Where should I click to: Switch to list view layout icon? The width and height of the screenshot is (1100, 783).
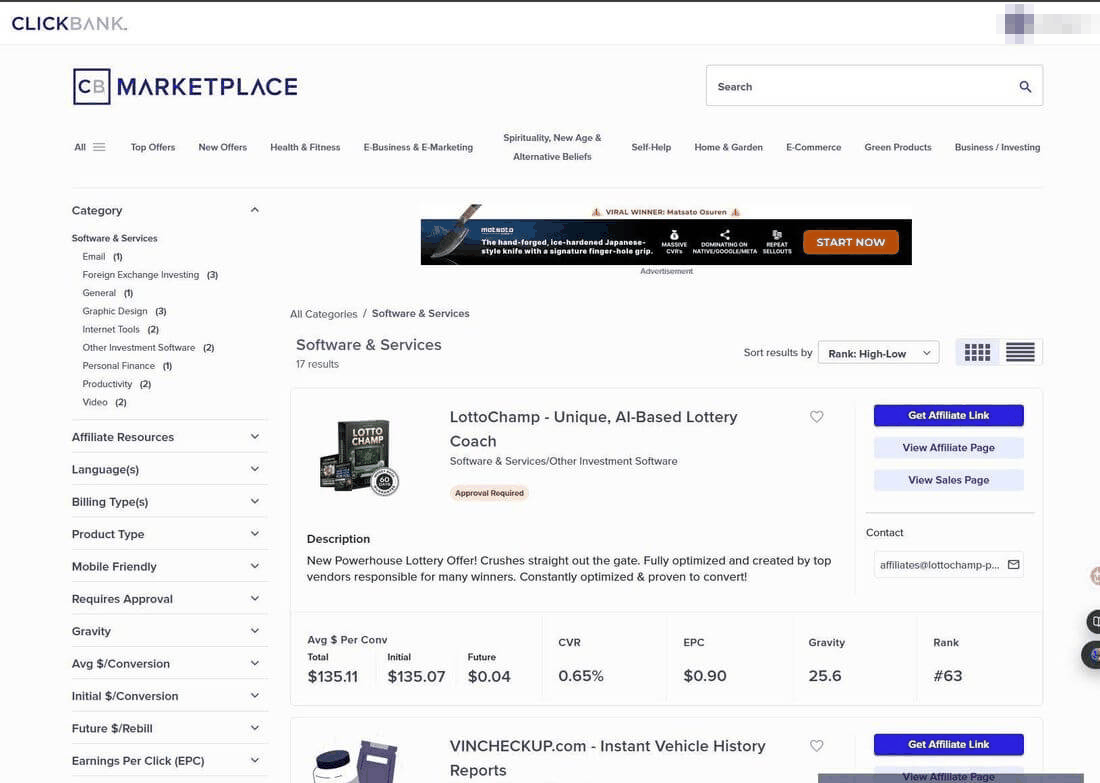pos(1020,352)
